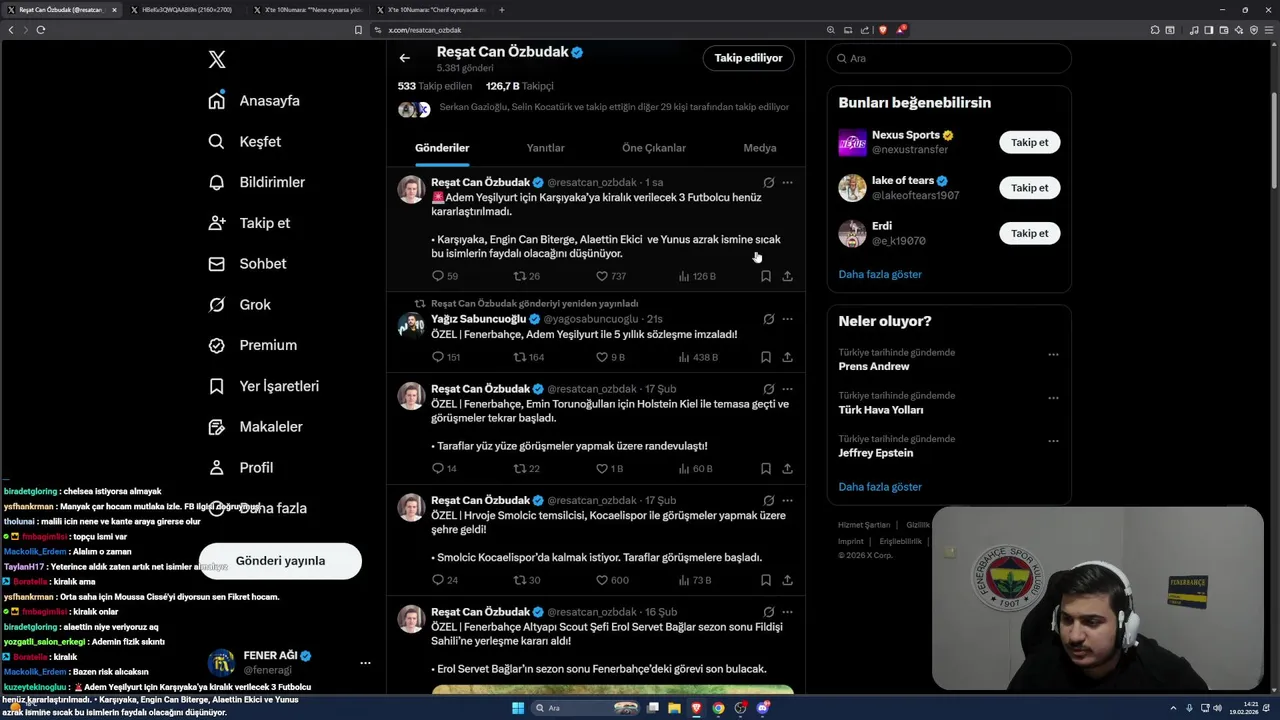This screenshot has height=720, width=1280.
Task: Switch to the Öne Çıkanlar tab
Action: pyautogui.click(x=654, y=148)
